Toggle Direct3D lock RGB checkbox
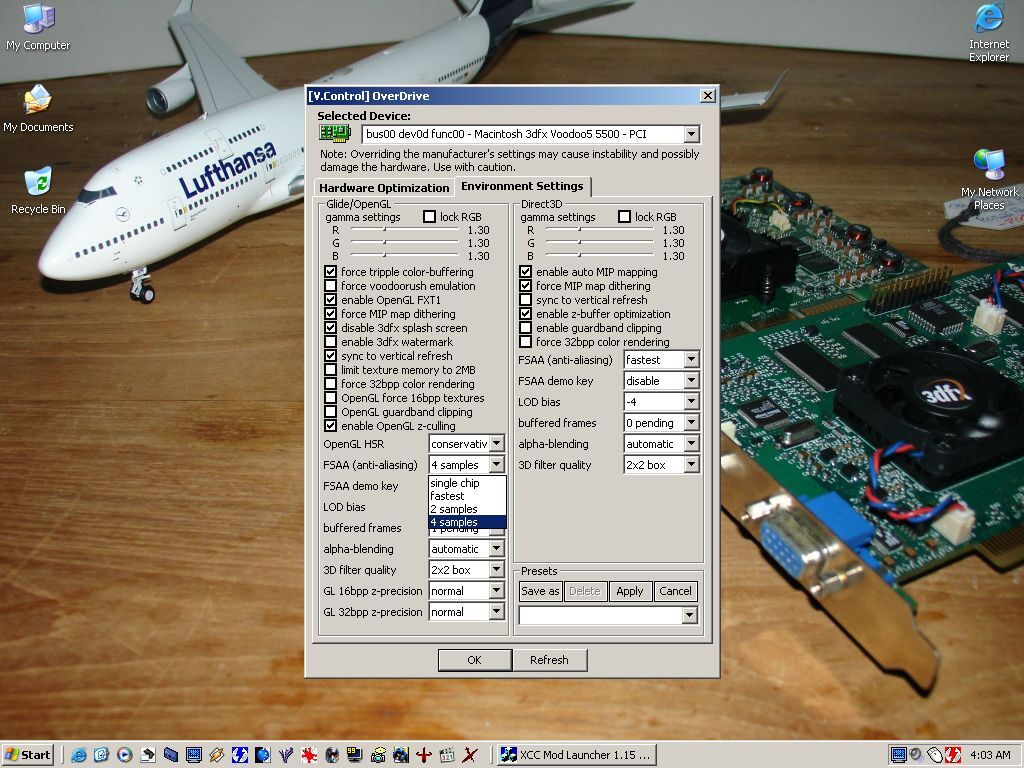This screenshot has width=1024, height=768. 624,217
